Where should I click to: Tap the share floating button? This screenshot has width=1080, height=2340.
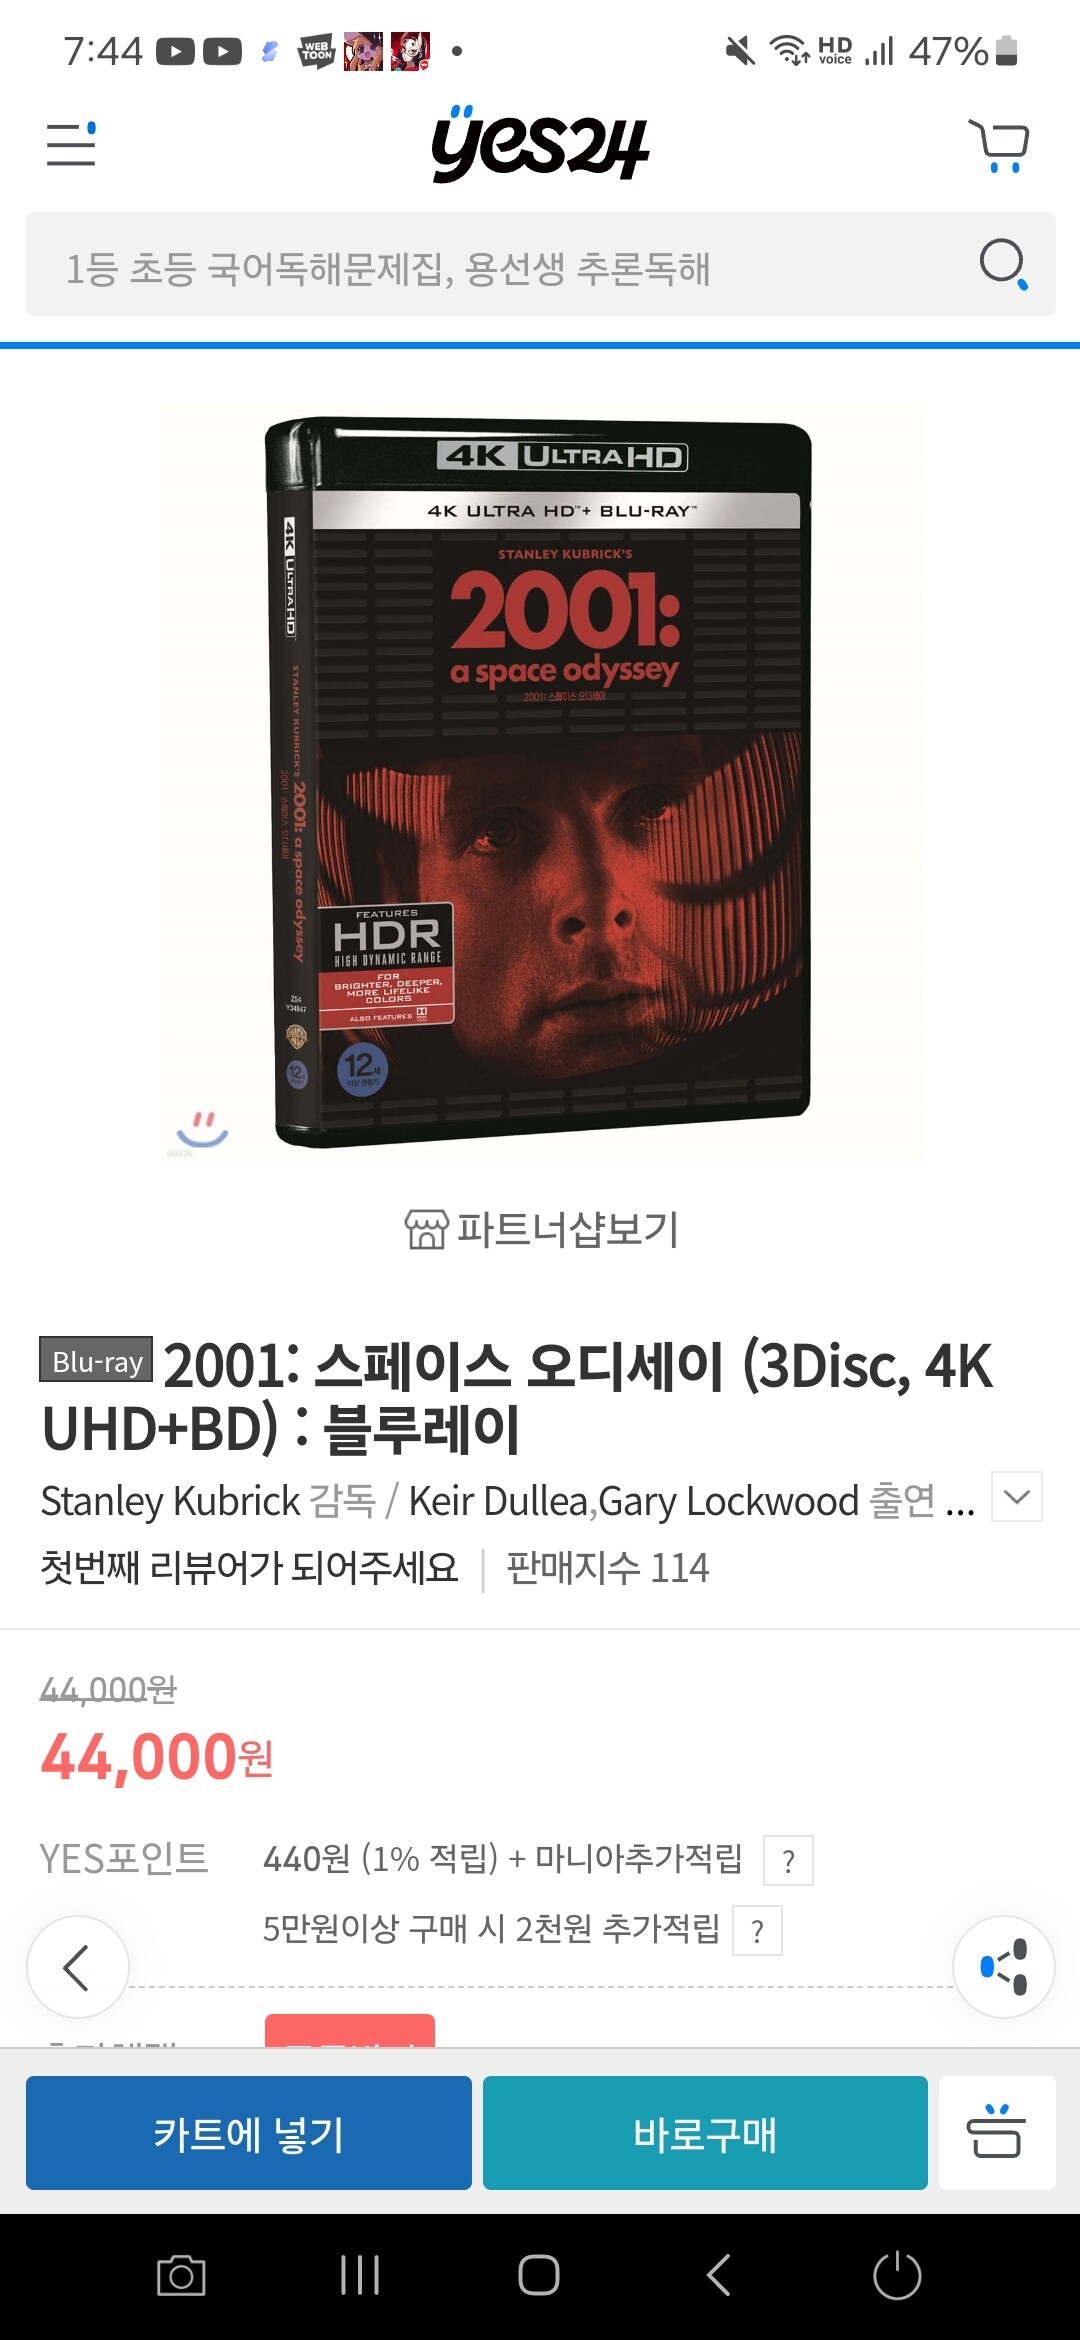[1003, 1966]
